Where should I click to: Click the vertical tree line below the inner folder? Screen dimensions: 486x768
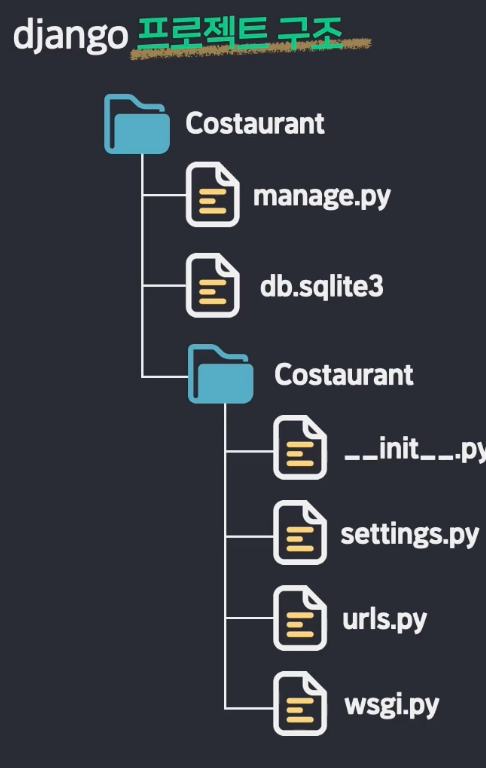225,556
